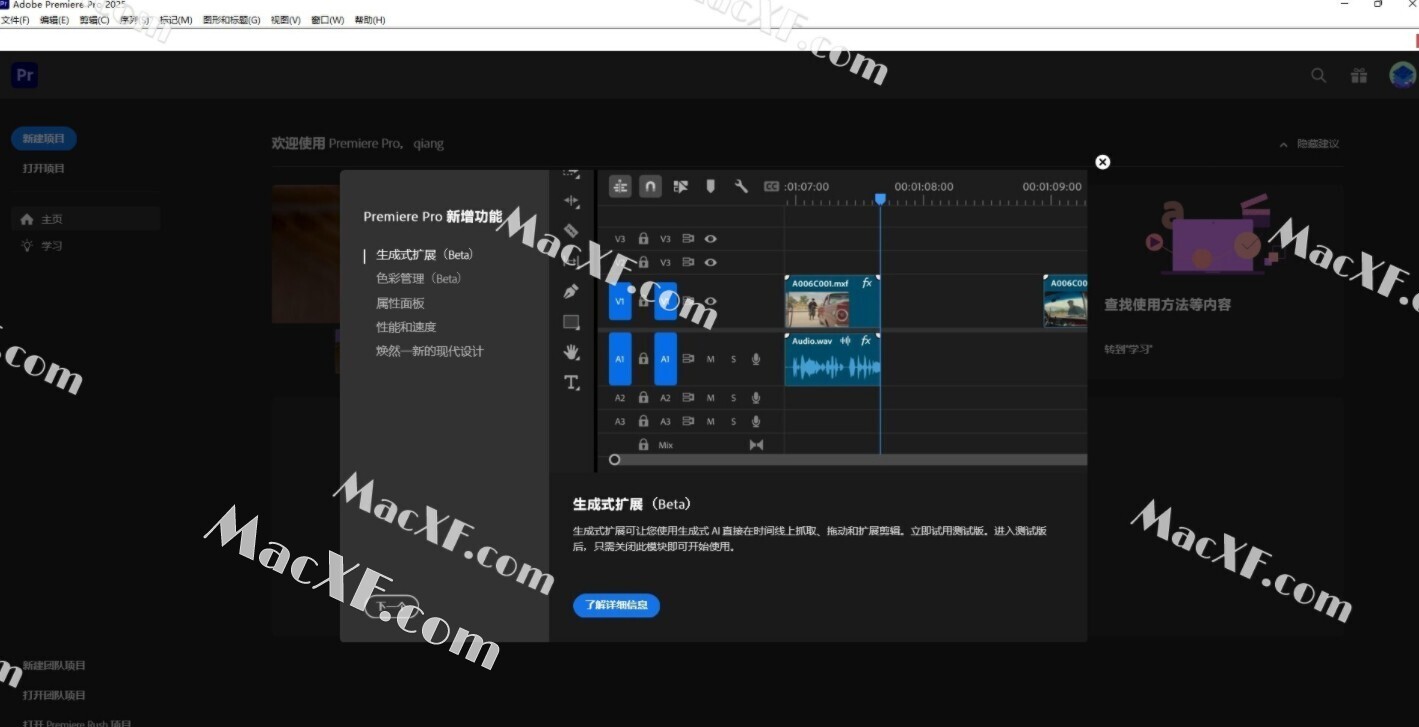Click the lightbulb icon beside 学习
This screenshot has width=1419, height=727.
27,245
